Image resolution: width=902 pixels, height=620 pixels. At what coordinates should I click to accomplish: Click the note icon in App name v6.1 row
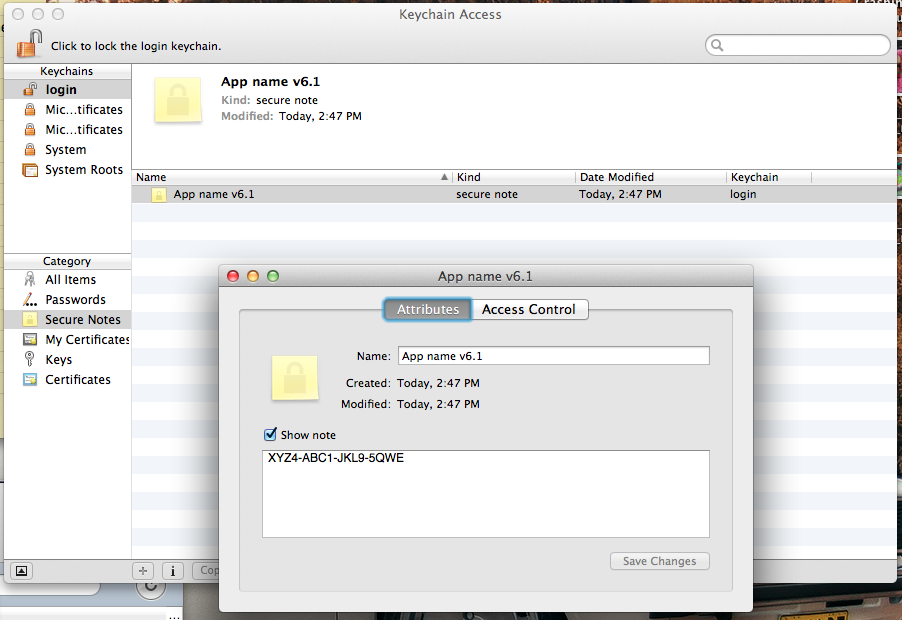tap(159, 195)
